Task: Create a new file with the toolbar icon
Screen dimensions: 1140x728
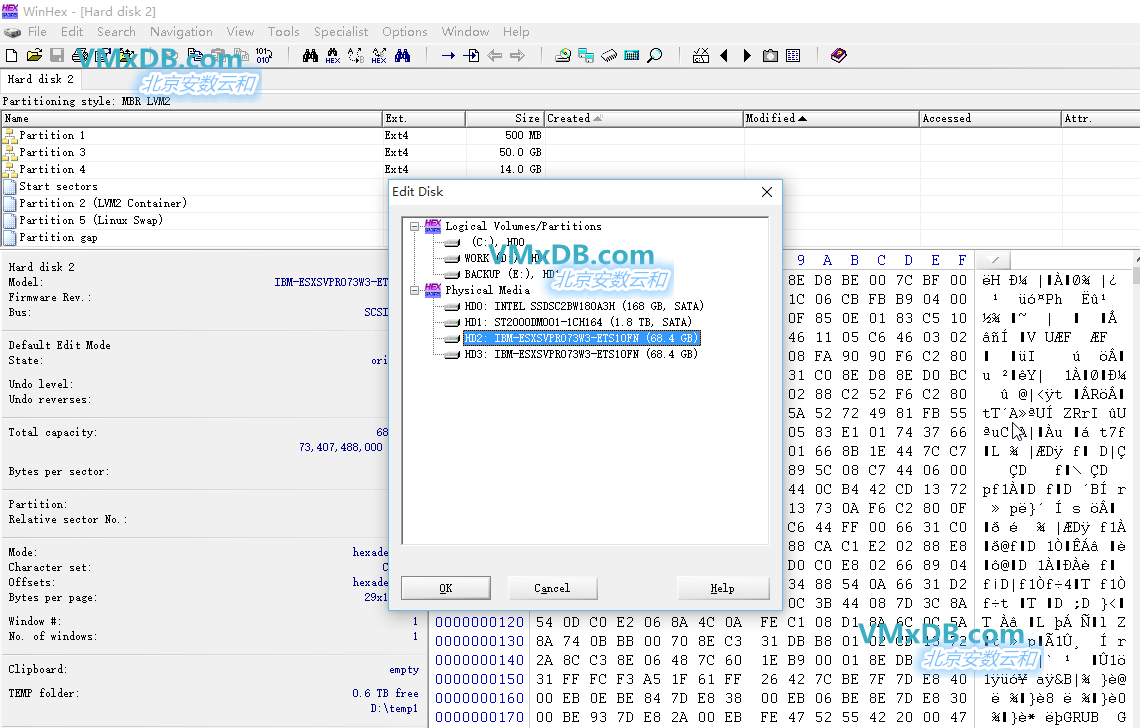Action: [x=12, y=55]
